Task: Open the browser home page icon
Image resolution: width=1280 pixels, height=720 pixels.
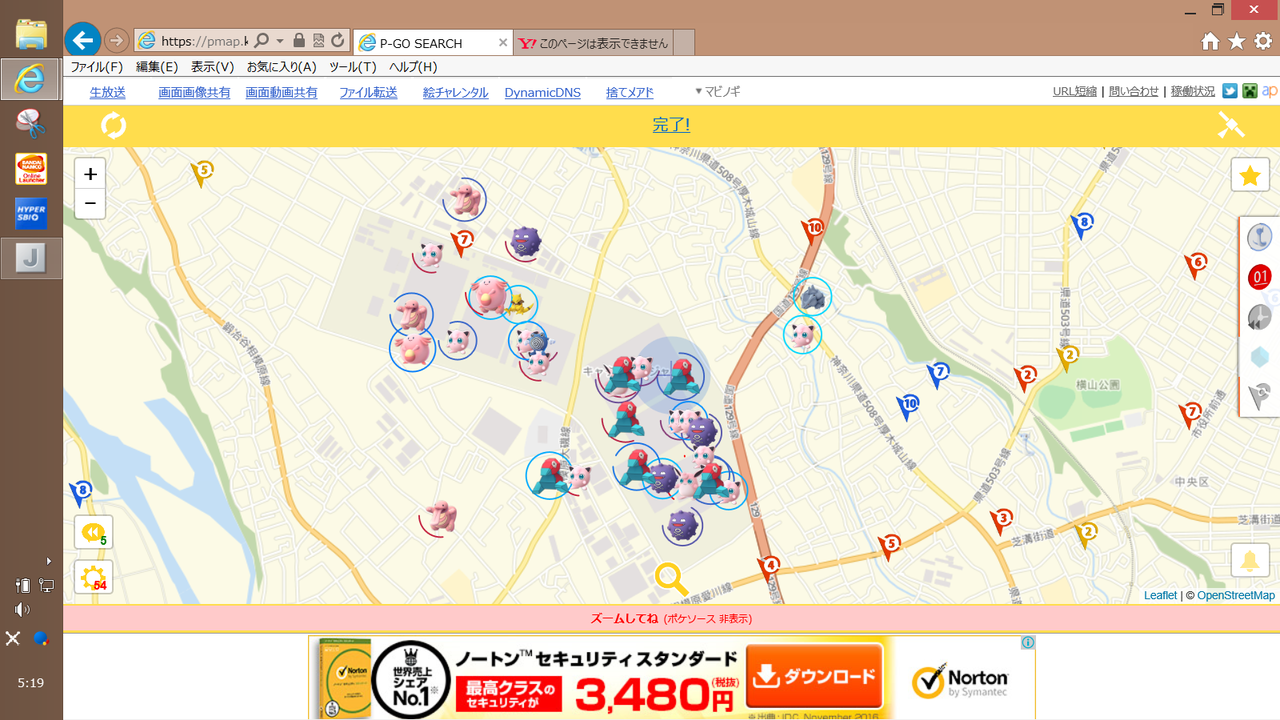Action: pos(1210,41)
